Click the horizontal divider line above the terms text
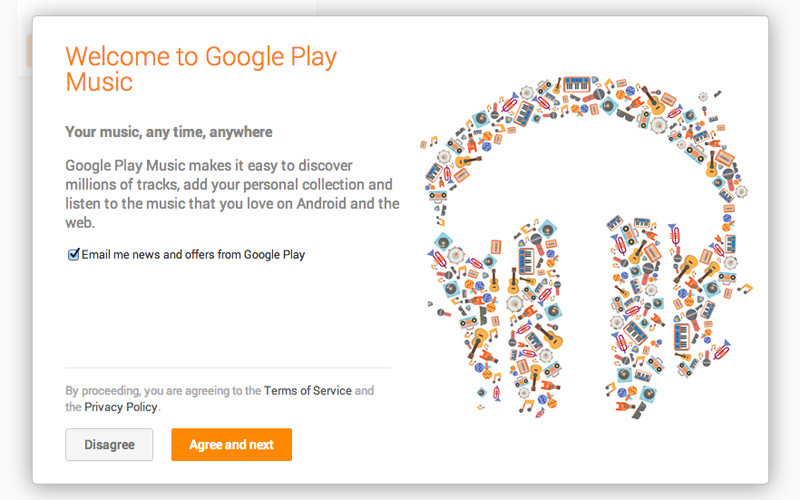Viewport: 800px width, 500px height. pos(229,367)
